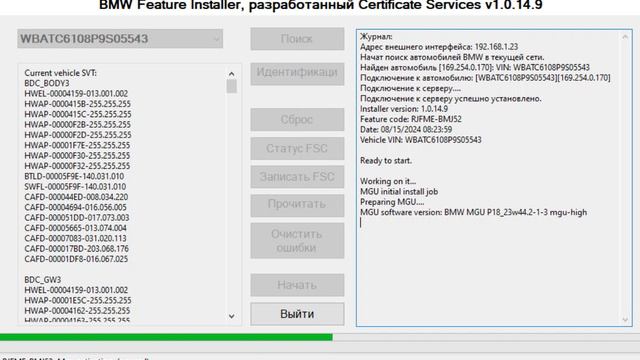Image resolution: width=640 pixels, height=360 pixels.
Task: Select the first BDC_BODY3 entry
Action: 47,83
